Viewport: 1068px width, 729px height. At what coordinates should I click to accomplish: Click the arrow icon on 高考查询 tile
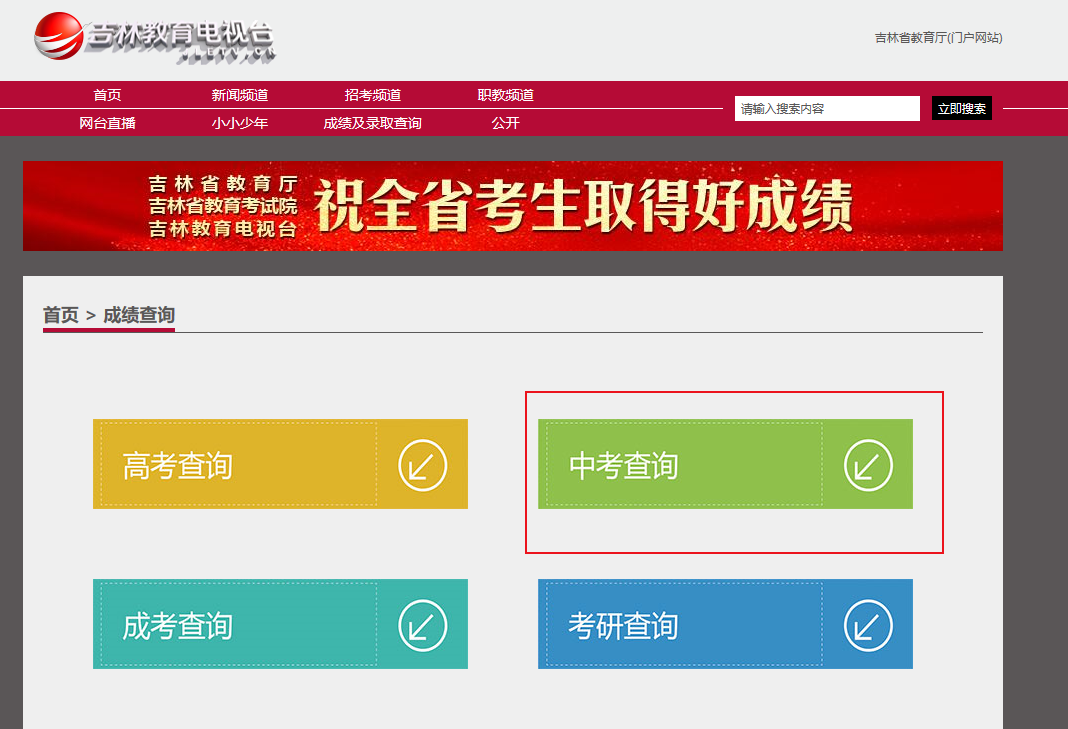coord(422,465)
